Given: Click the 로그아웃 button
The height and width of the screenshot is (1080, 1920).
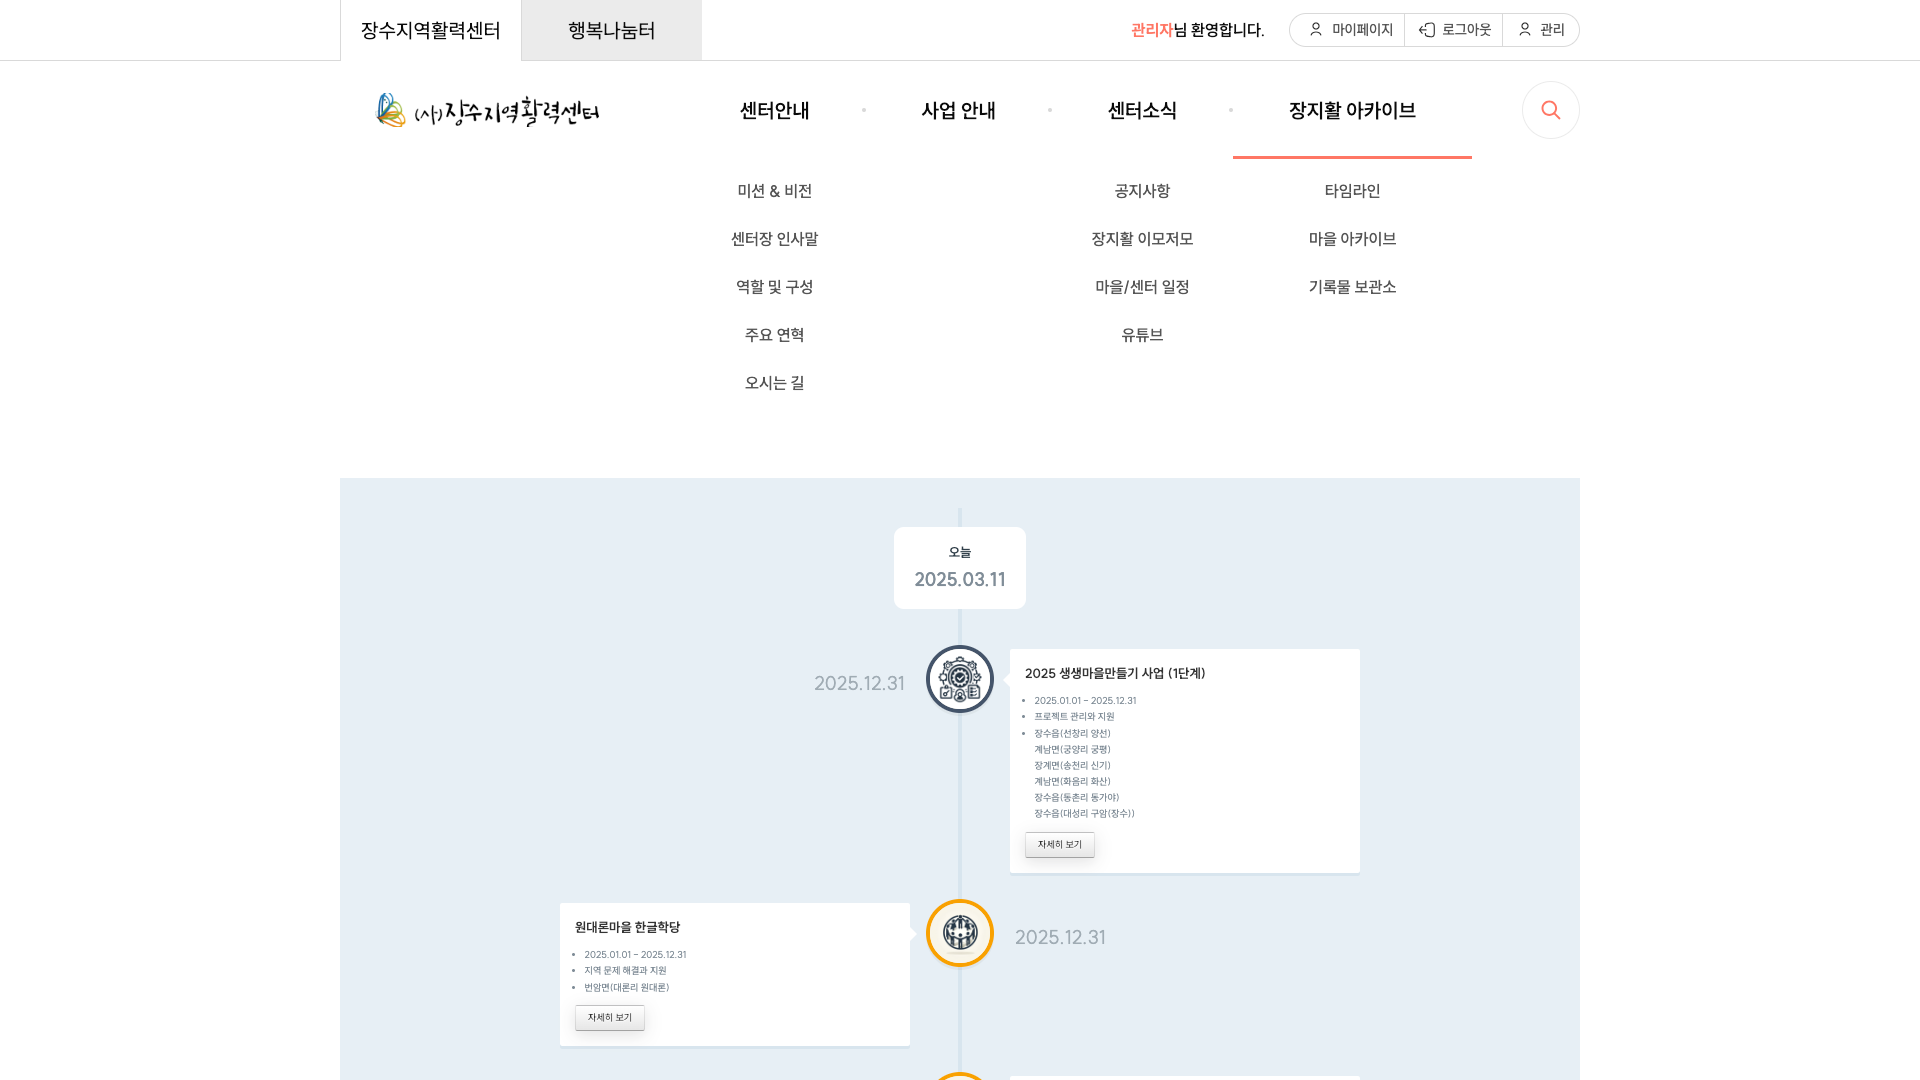Looking at the screenshot, I should (x=1454, y=30).
